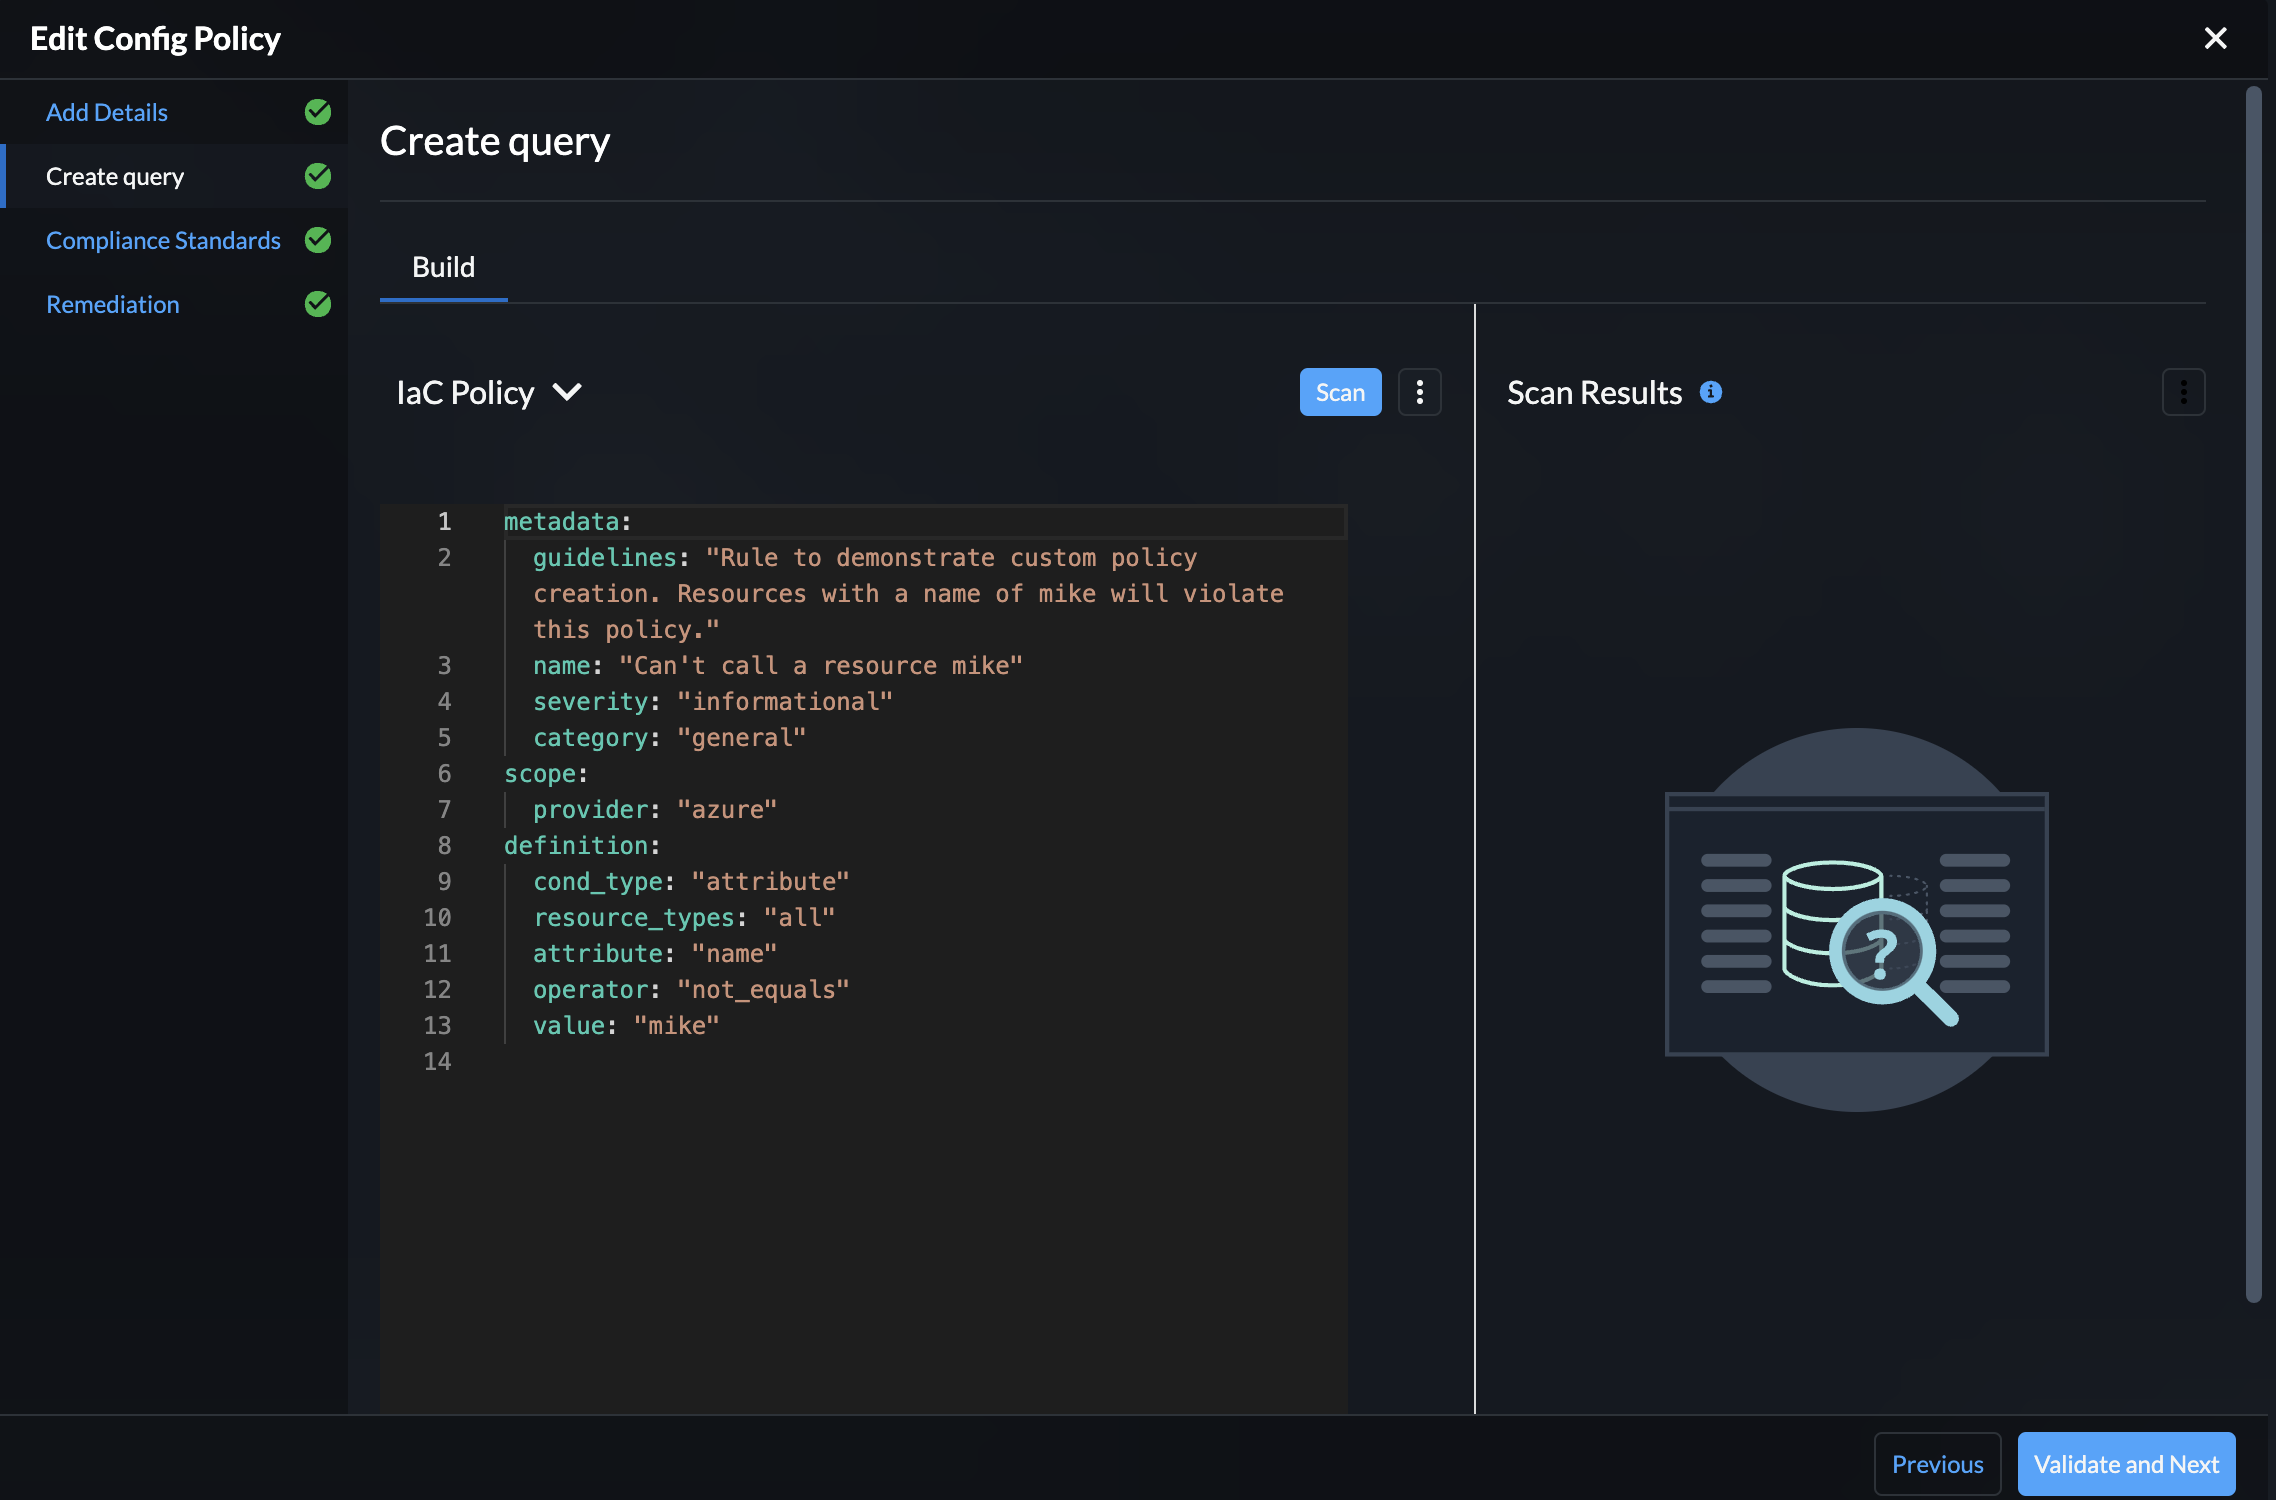
Task: Click the dialog vertical scrollbar
Action: pyautogui.click(x=2253, y=694)
